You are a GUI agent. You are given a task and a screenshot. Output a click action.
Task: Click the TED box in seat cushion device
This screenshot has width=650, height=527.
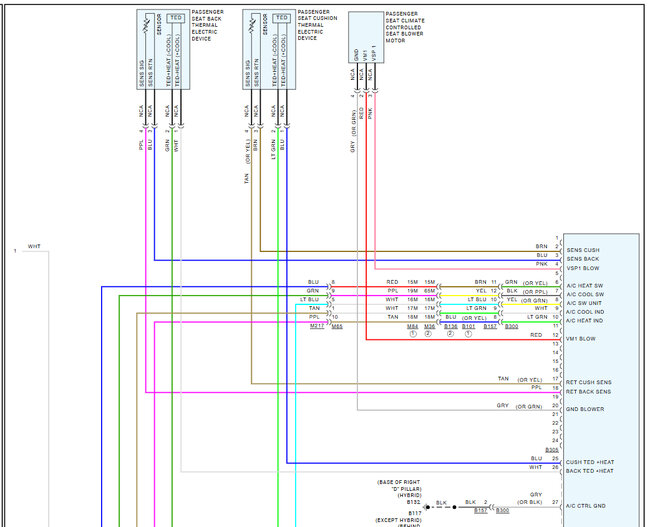tap(281, 18)
